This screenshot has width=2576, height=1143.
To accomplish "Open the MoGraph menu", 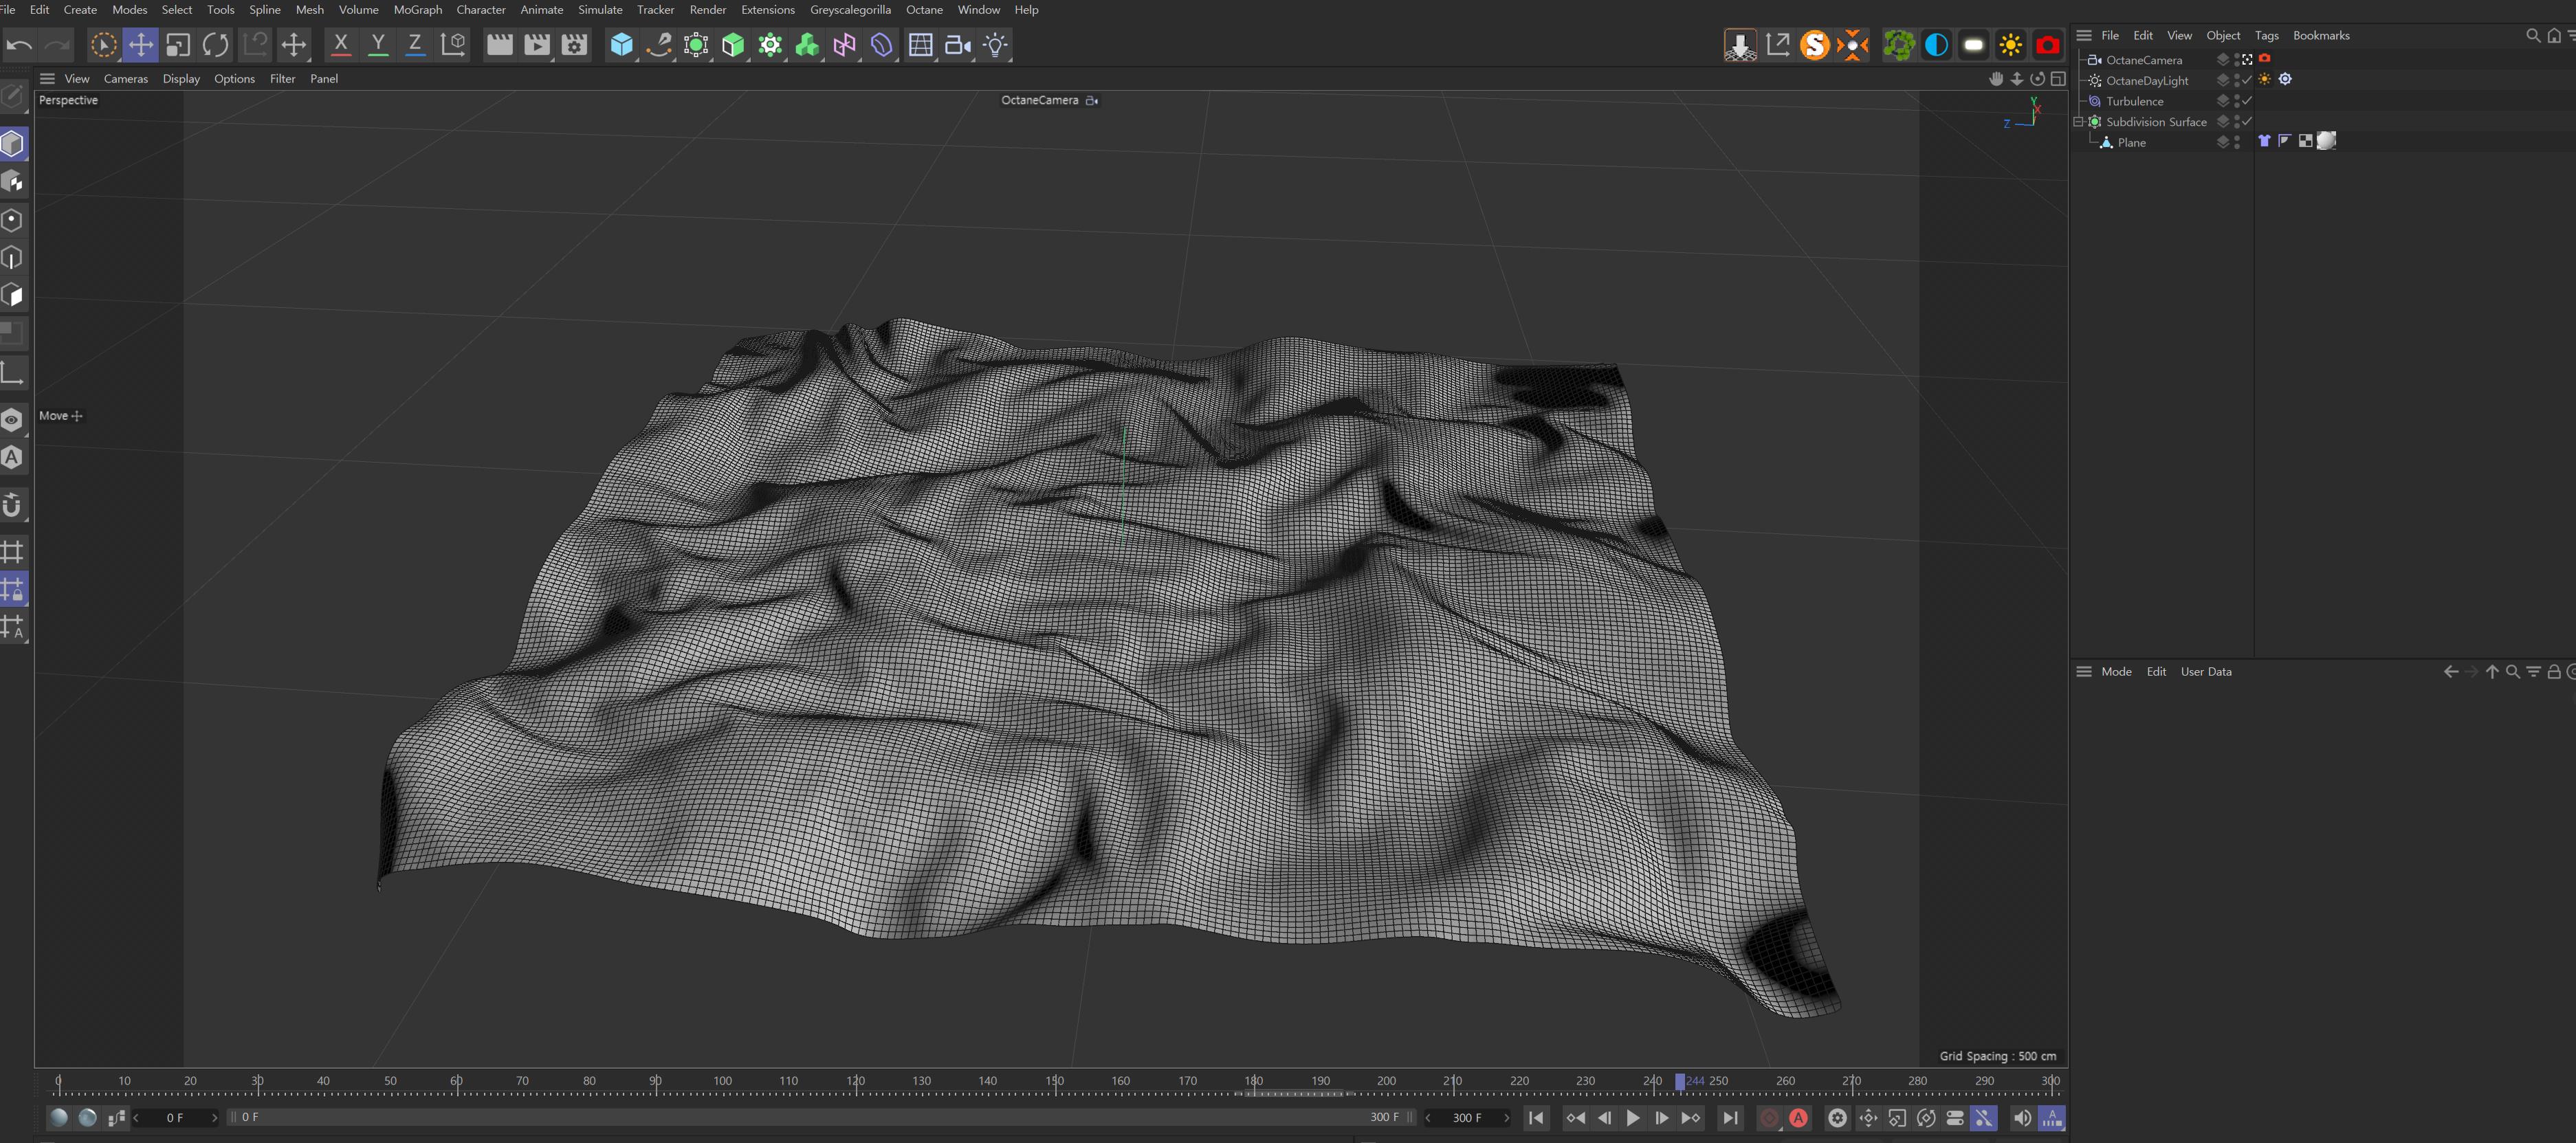I will [x=418, y=9].
